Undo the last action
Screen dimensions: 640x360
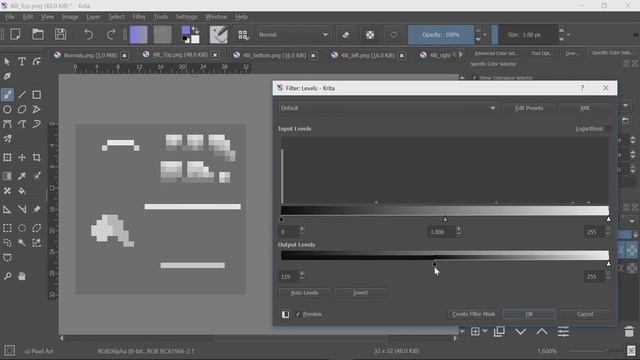pos(88,35)
